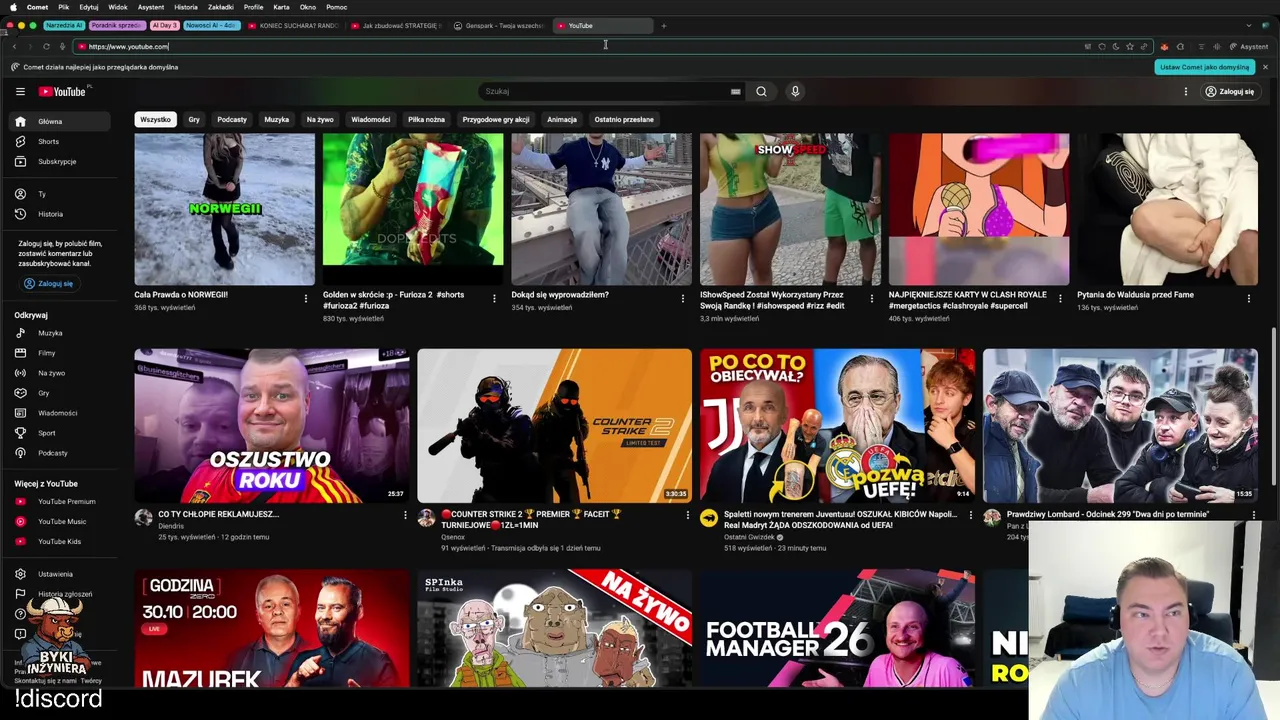
Task: Click the search magnifier button
Action: click(761, 91)
